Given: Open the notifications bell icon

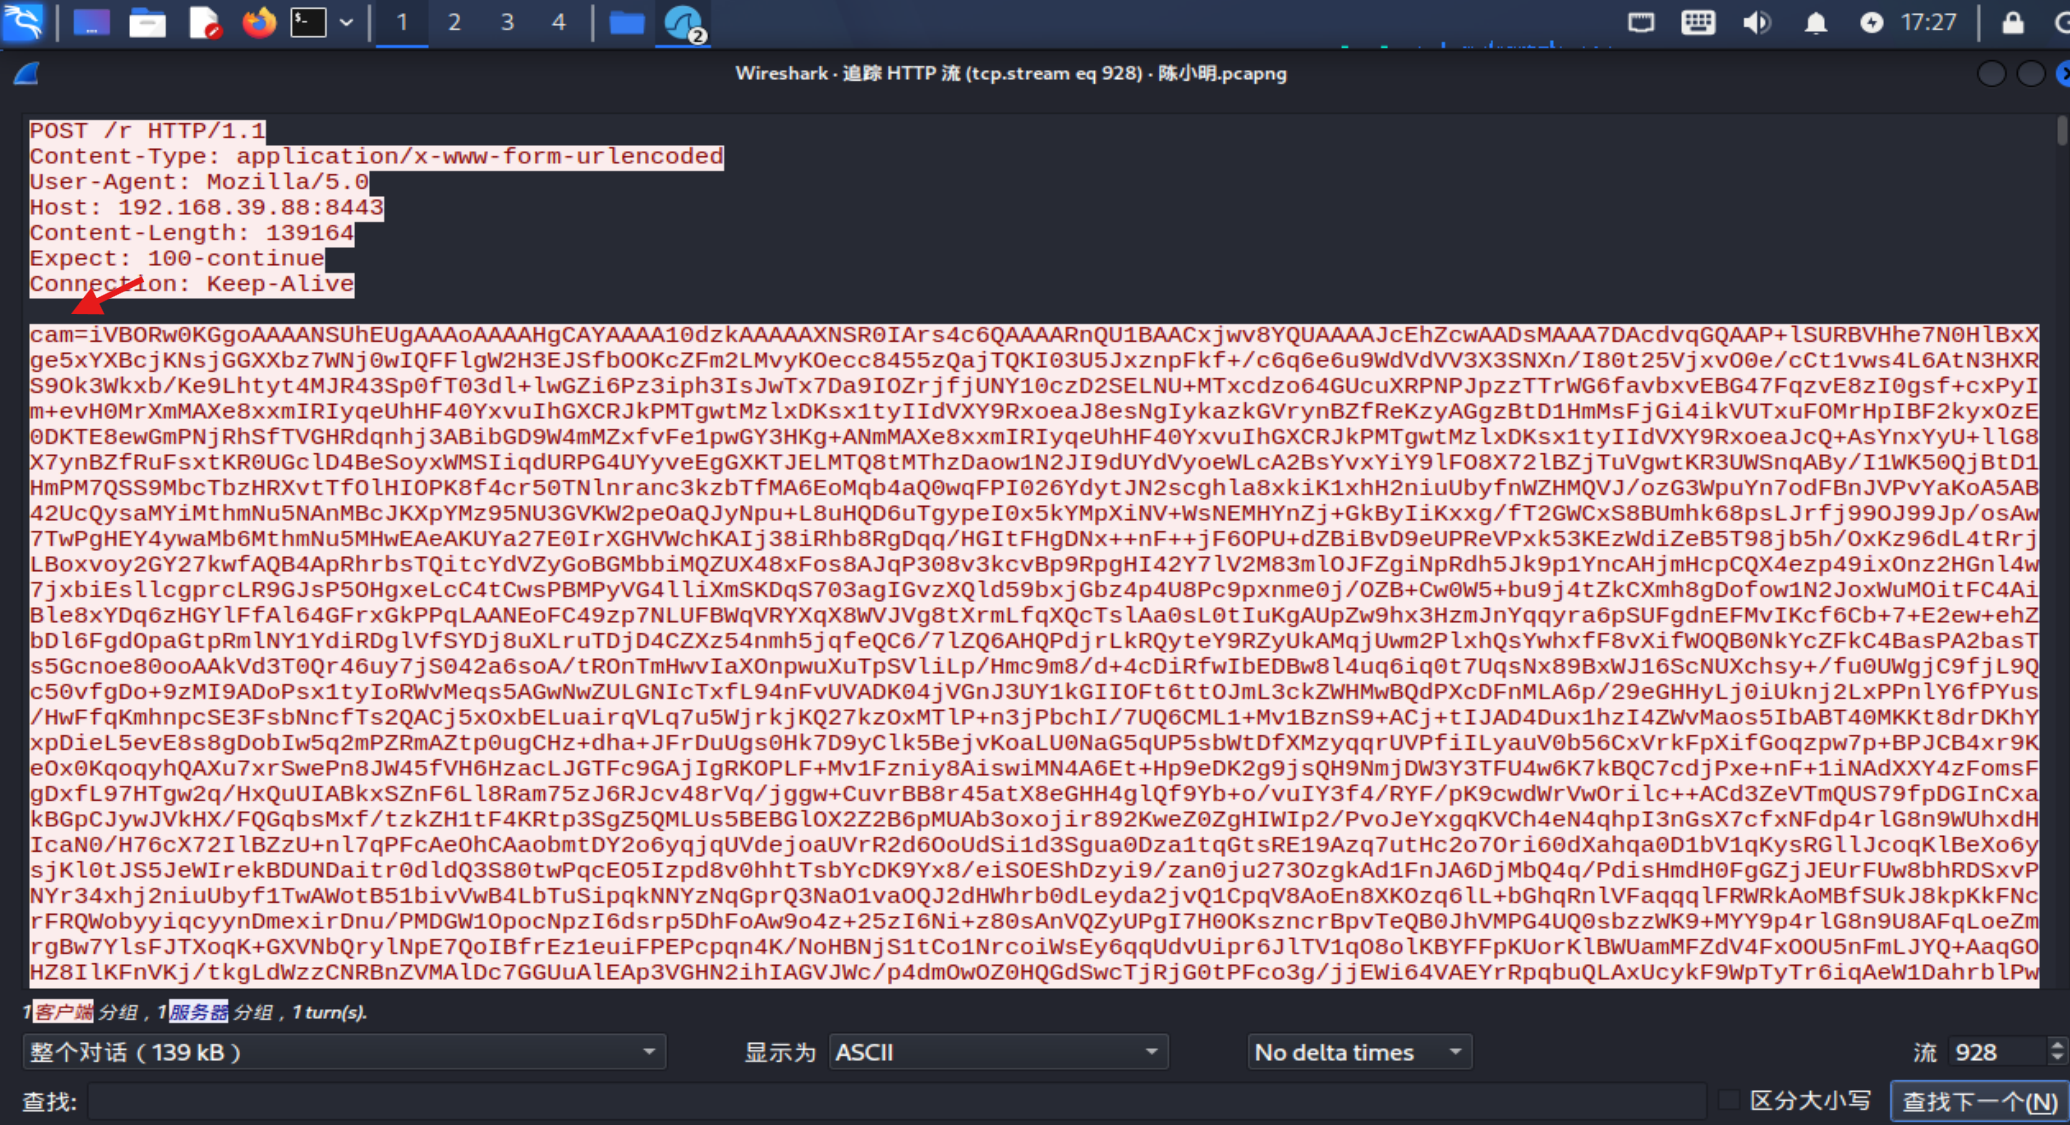Looking at the screenshot, I should (x=1815, y=22).
